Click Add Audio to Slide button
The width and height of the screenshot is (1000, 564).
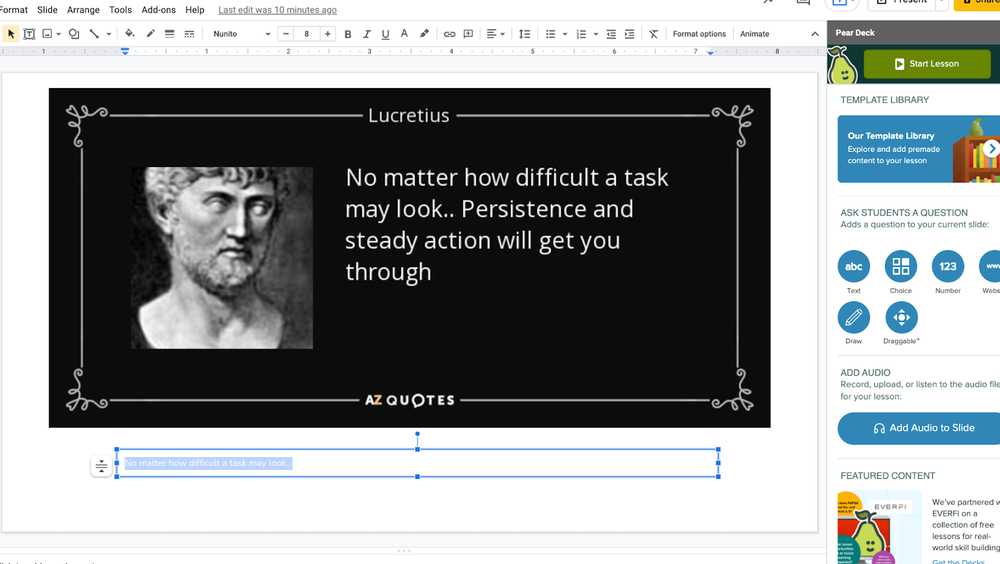[922, 428]
